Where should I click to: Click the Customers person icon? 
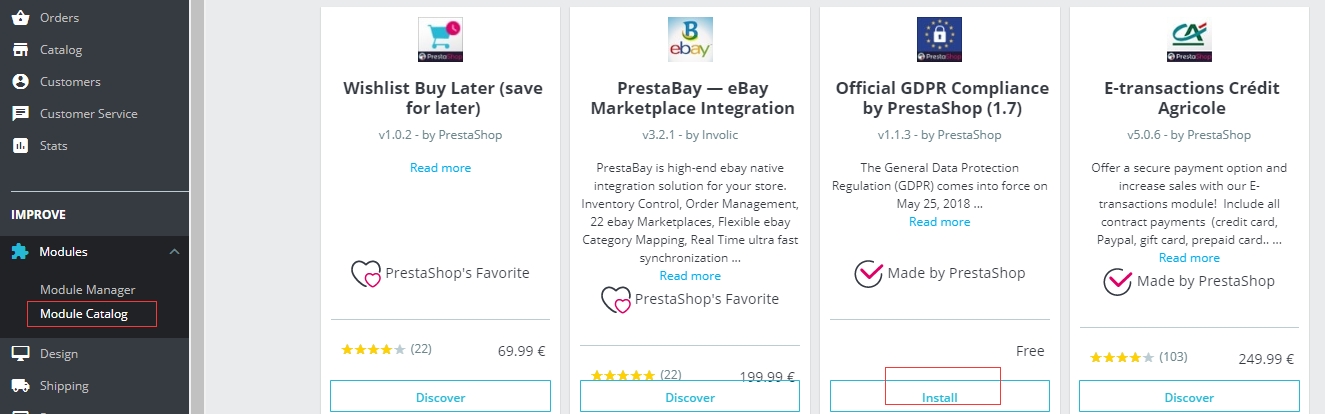tap(19, 81)
